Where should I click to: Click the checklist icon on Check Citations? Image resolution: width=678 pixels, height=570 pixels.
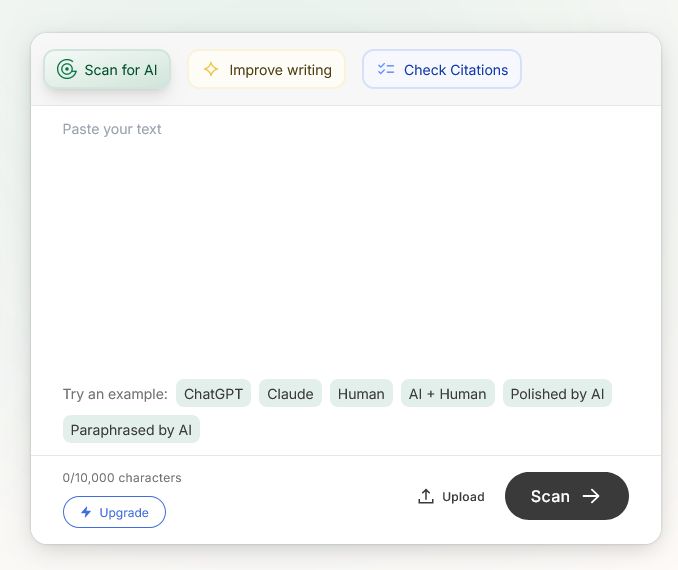coord(386,69)
